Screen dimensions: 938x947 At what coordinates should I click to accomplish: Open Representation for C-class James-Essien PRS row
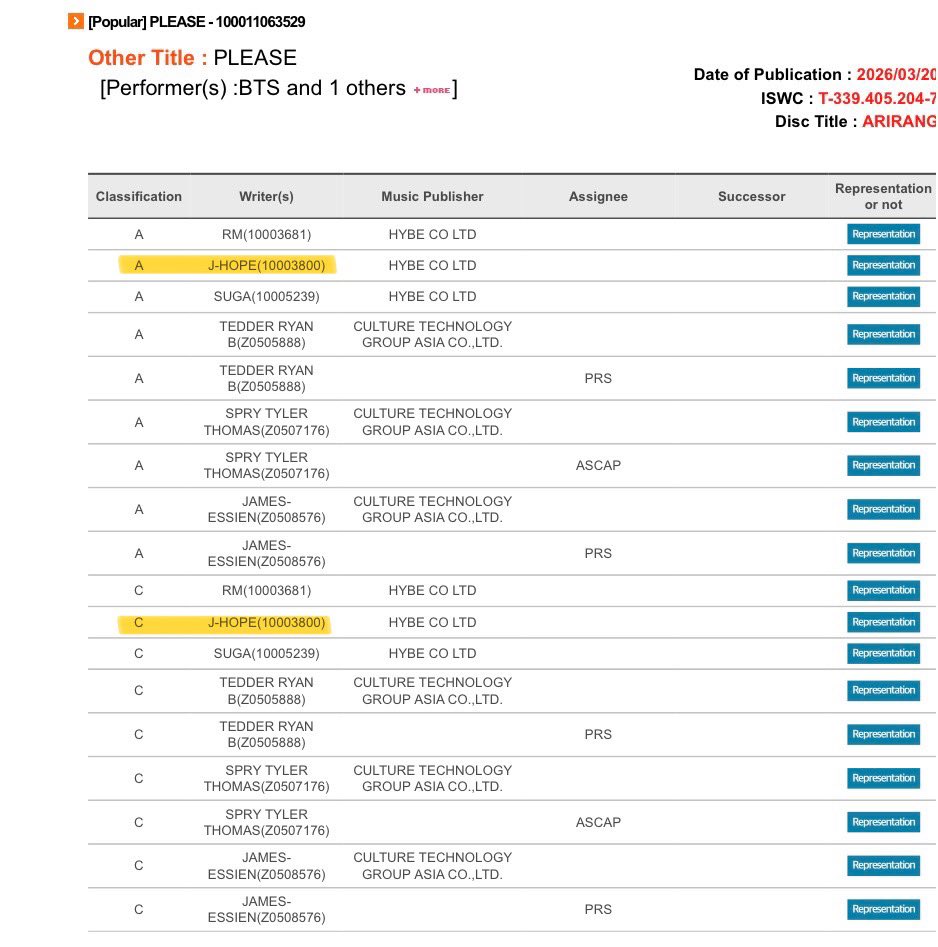point(883,910)
